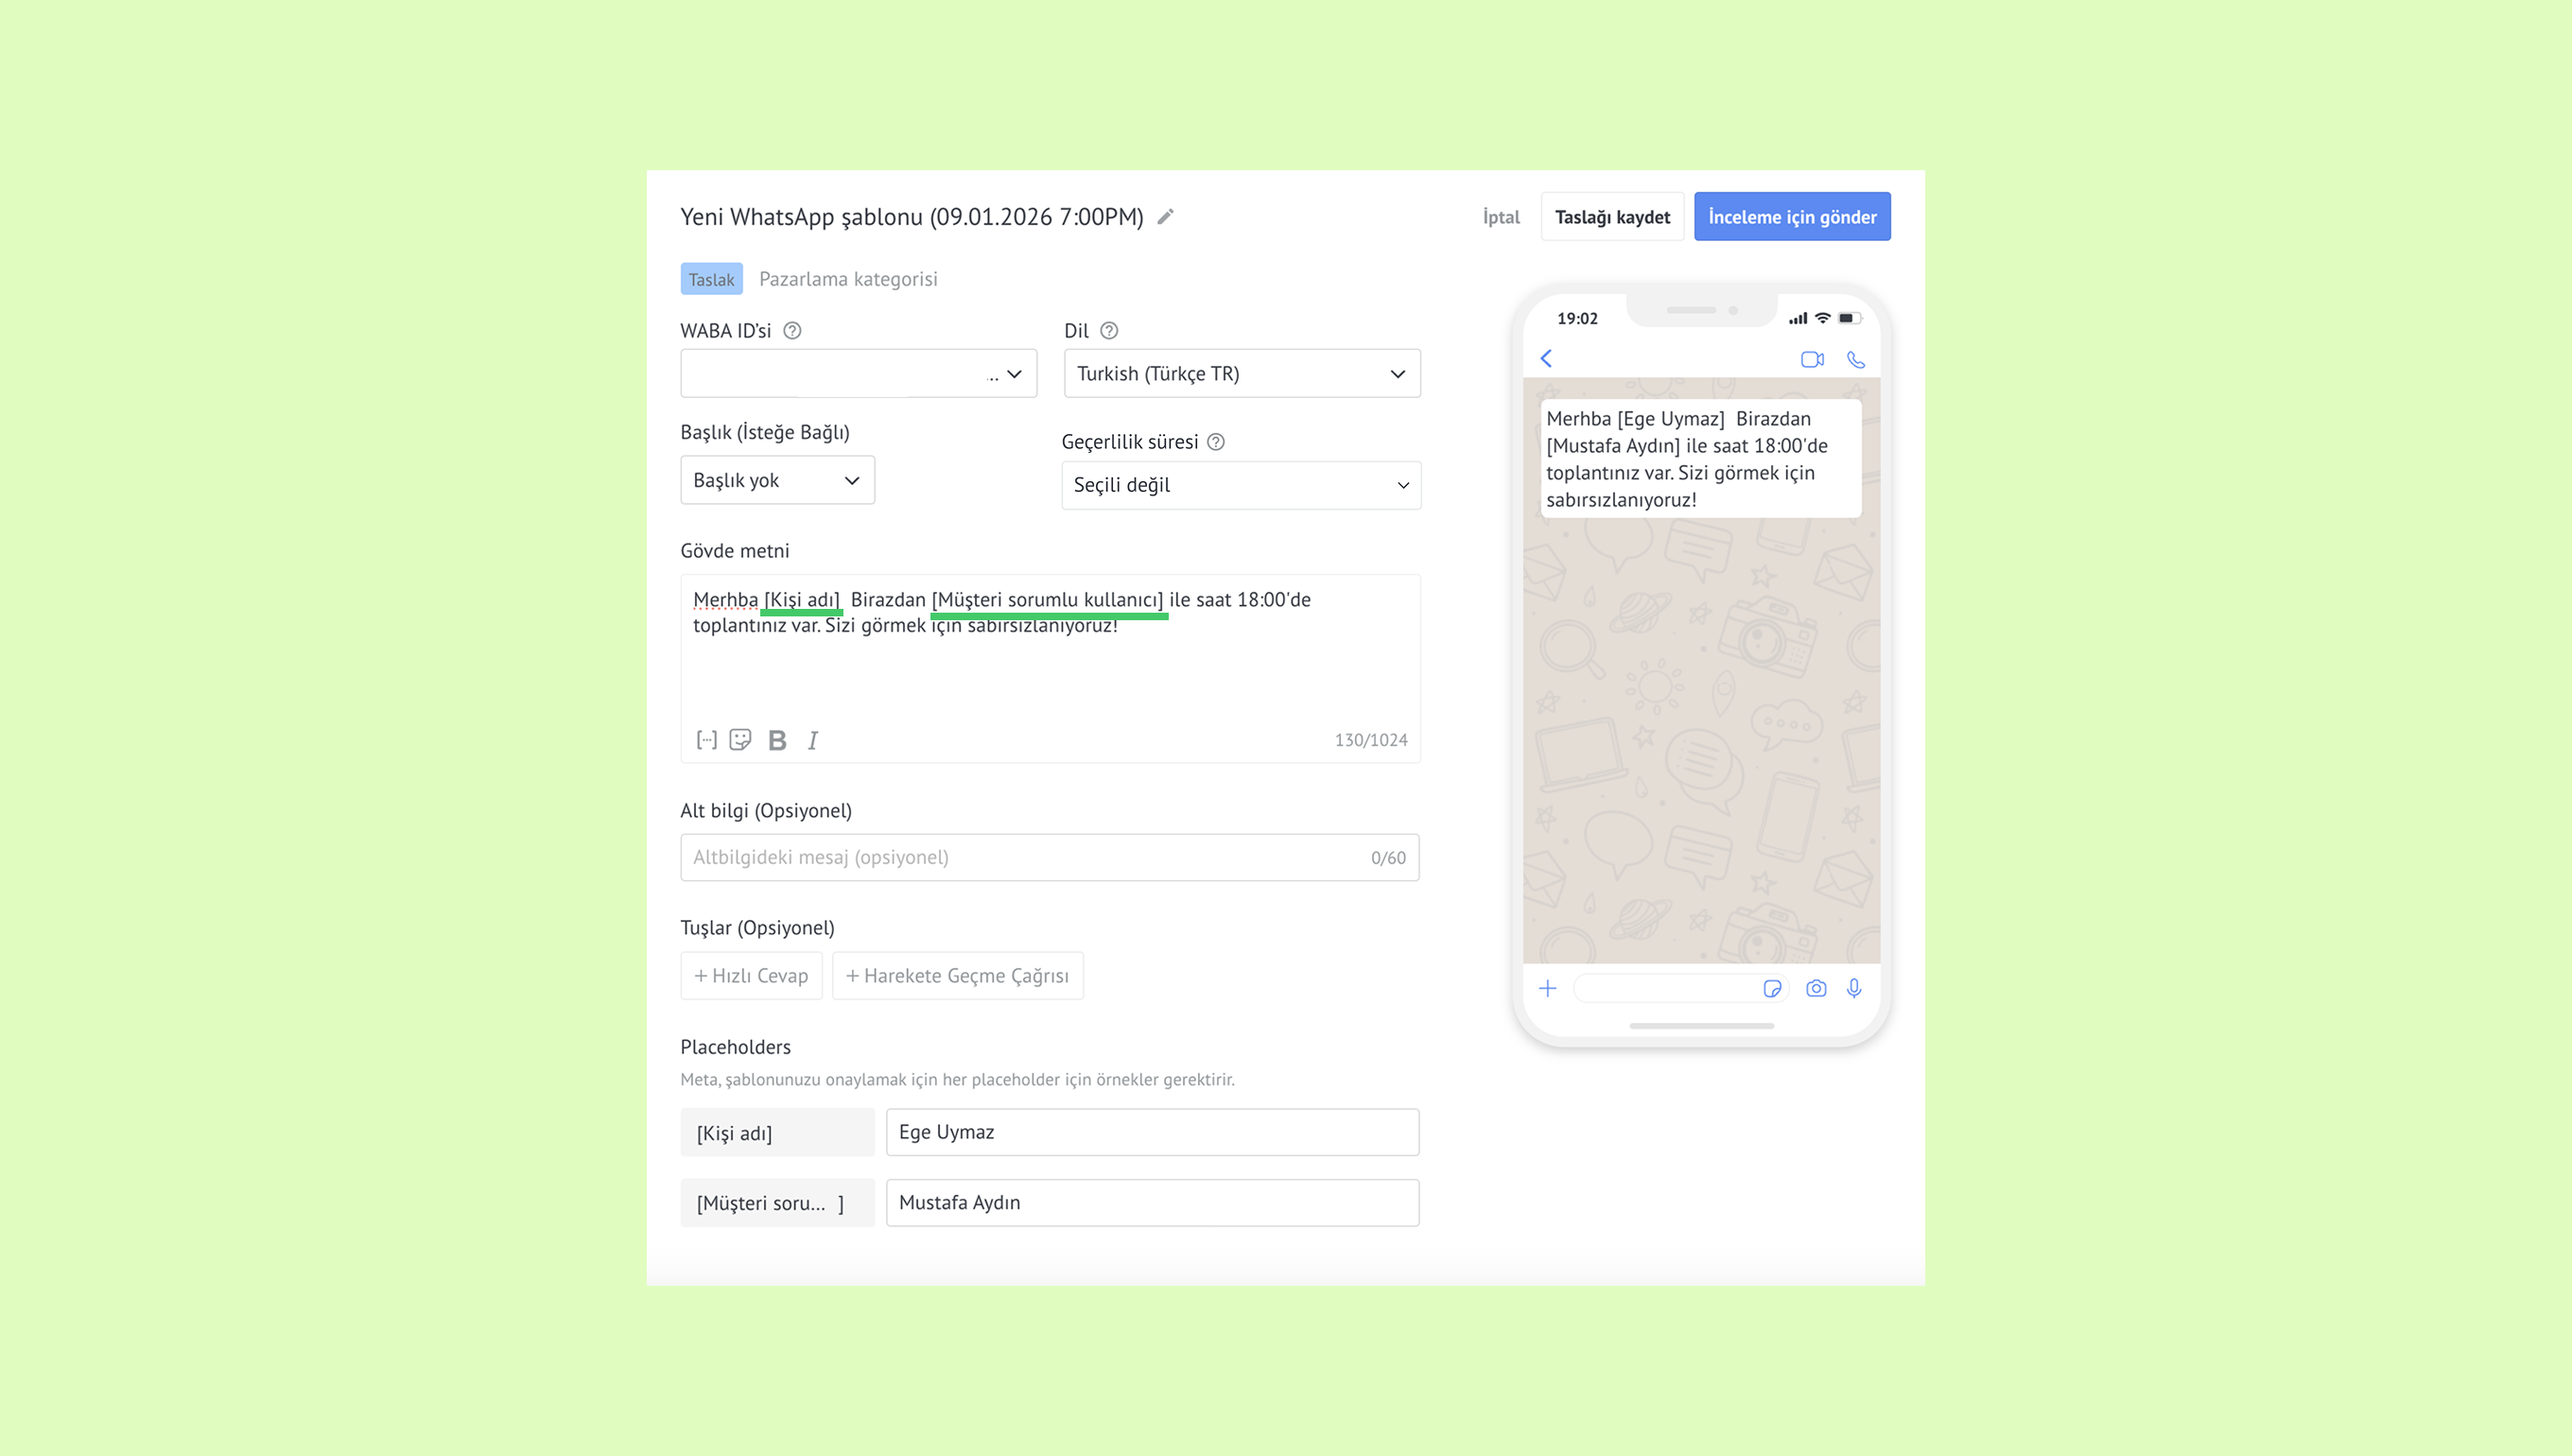This screenshot has width=2572, height=1456.
Task: Toggle italic formatting in body text
Action: pyautogui.click(x=813, y=740)
